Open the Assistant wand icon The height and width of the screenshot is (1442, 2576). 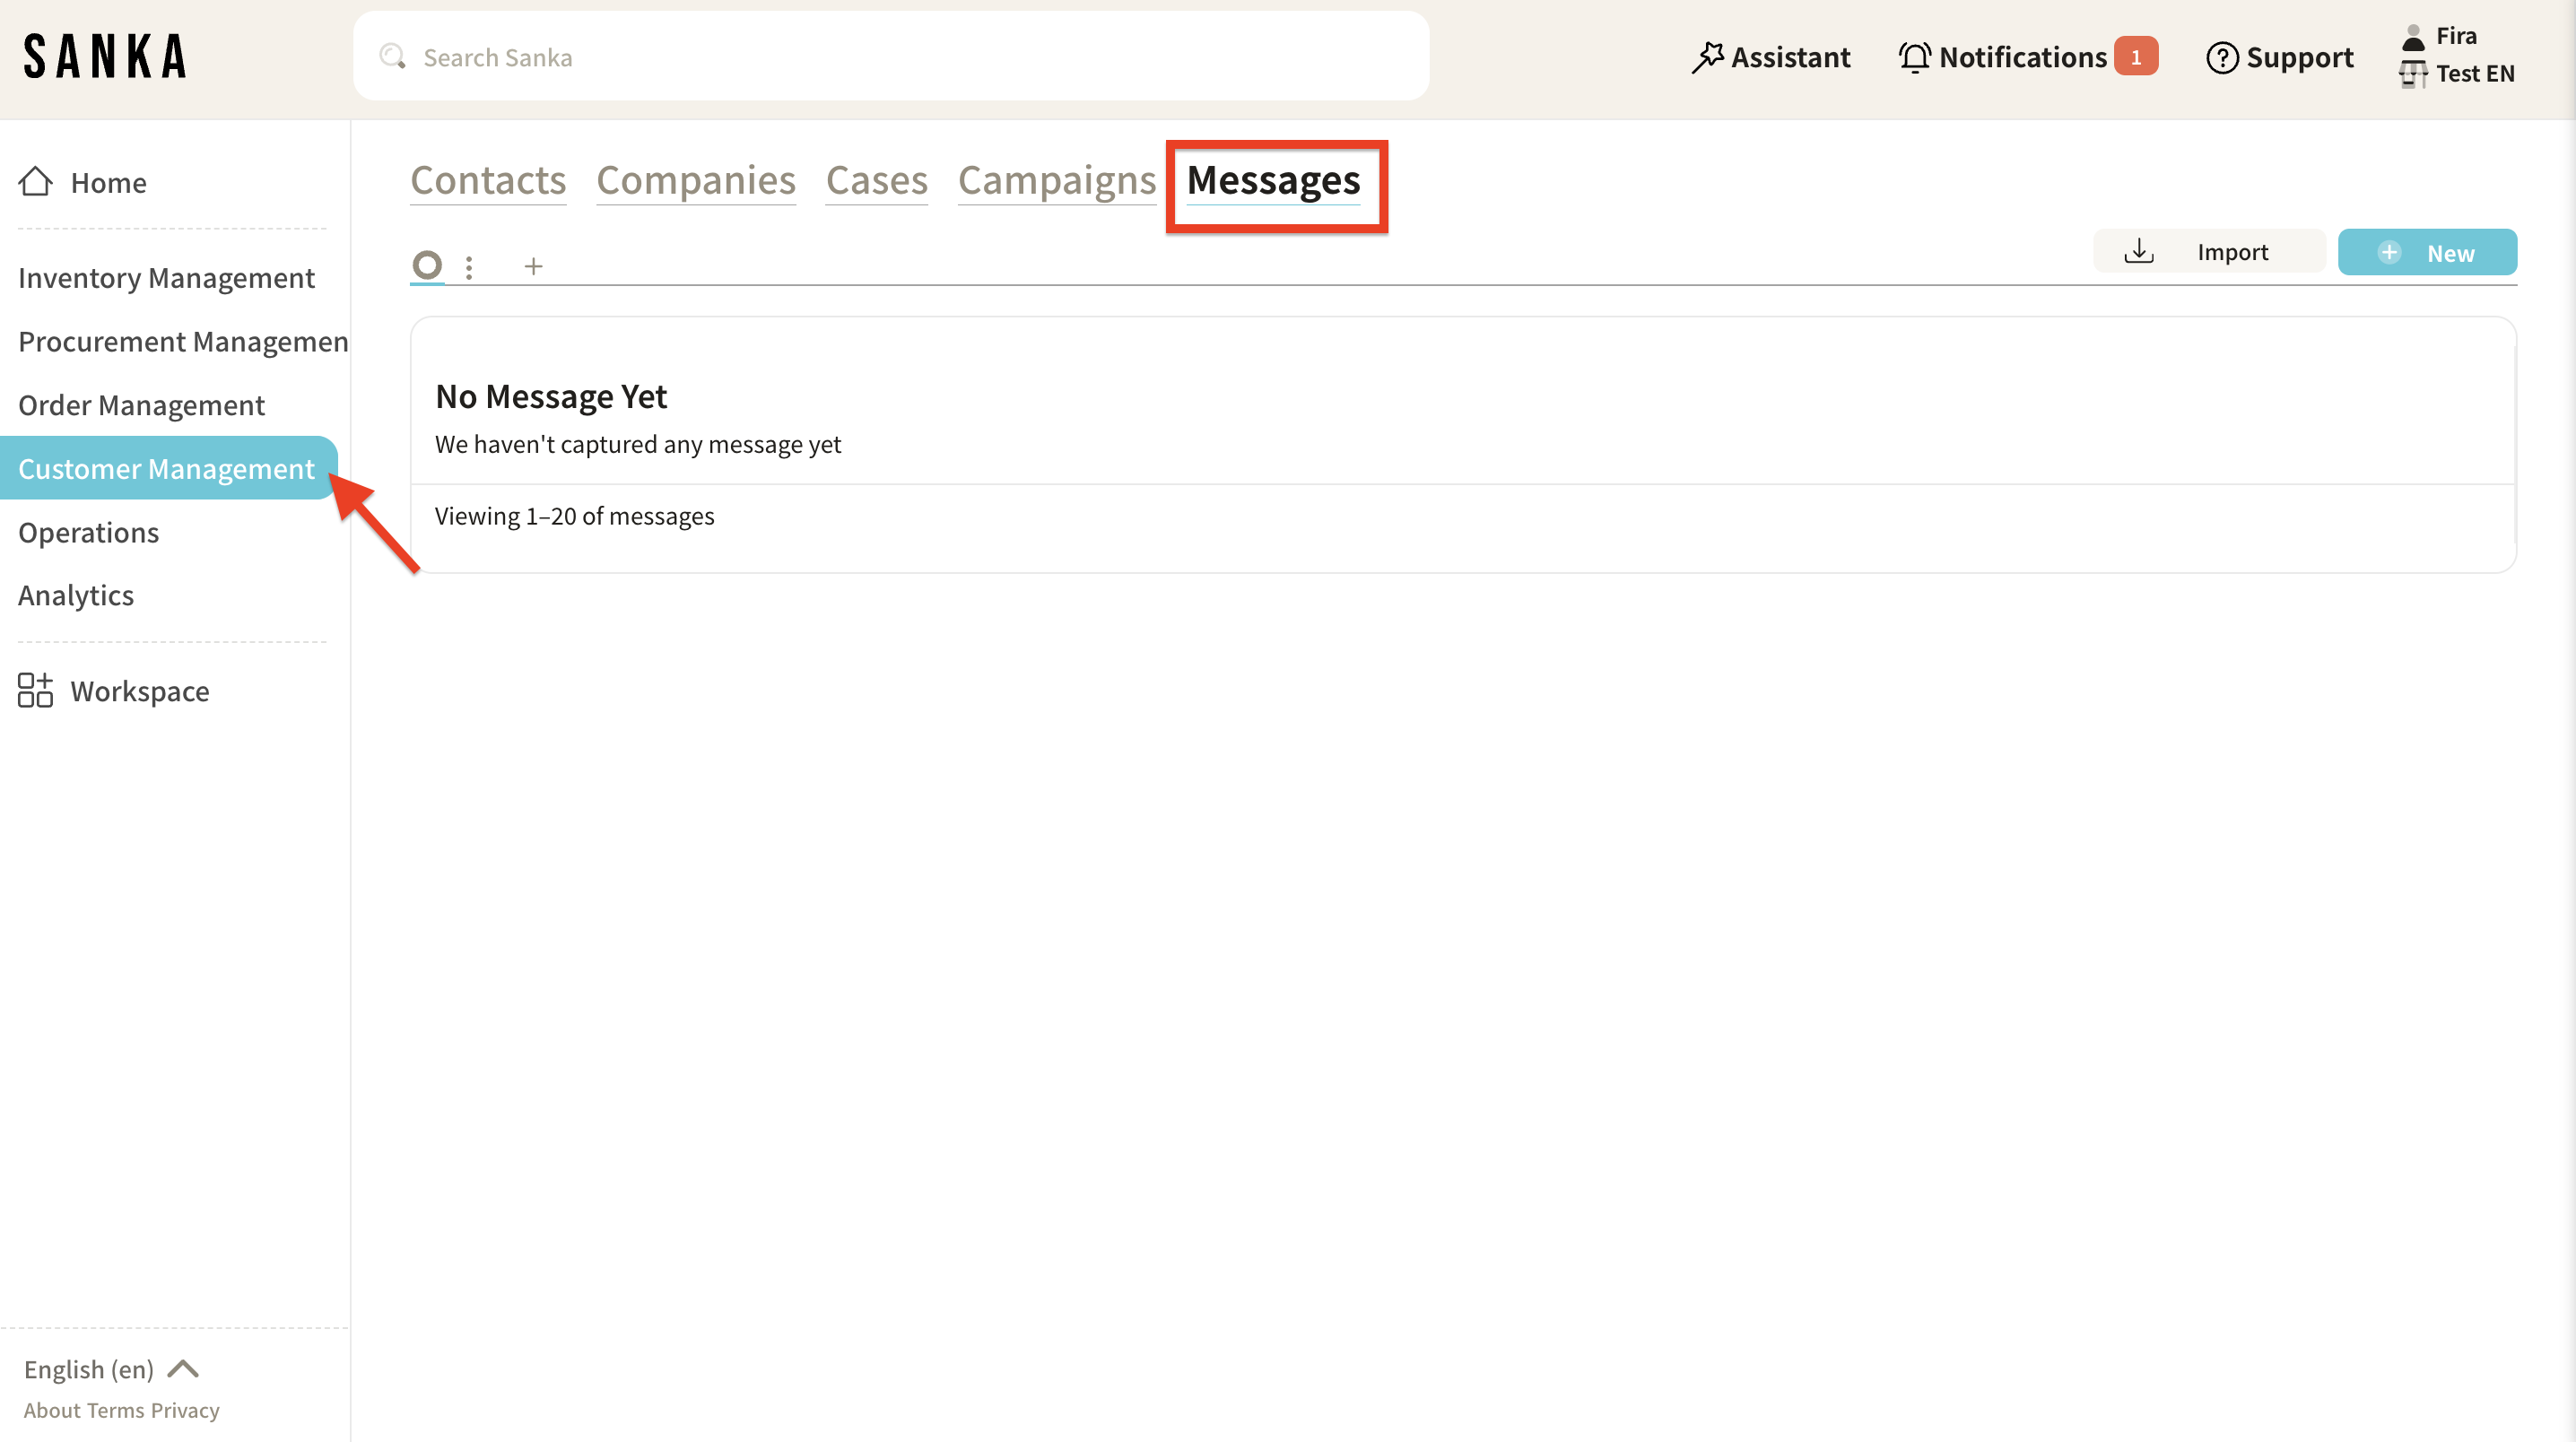point(1707,57)
